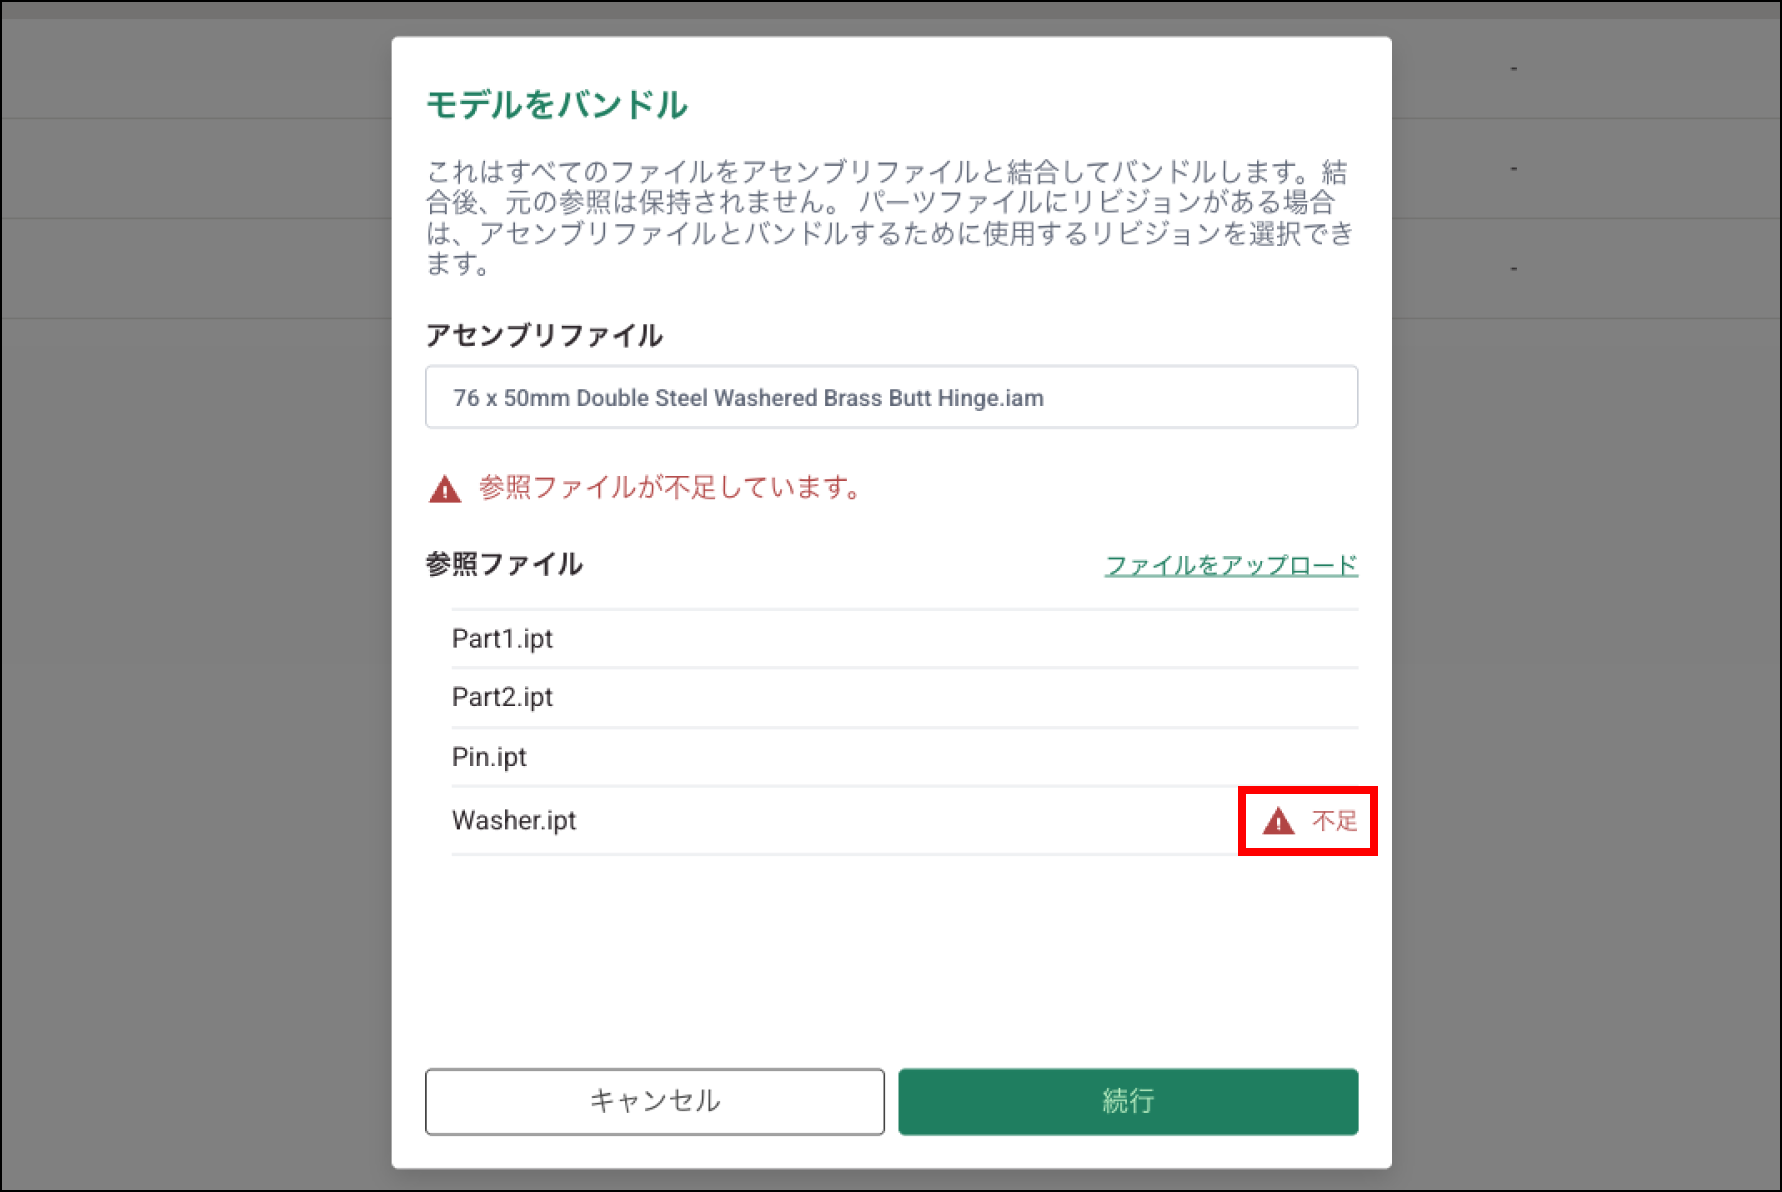The image size is (1782, 1192).
Task: Click the middle dash in the background table
Action: pos(1513,169)
